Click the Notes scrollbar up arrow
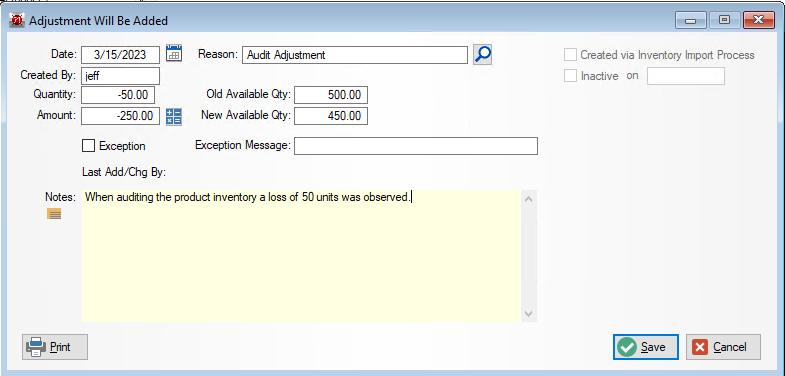This screenshot has height=376, width=785. click(529, 199)
